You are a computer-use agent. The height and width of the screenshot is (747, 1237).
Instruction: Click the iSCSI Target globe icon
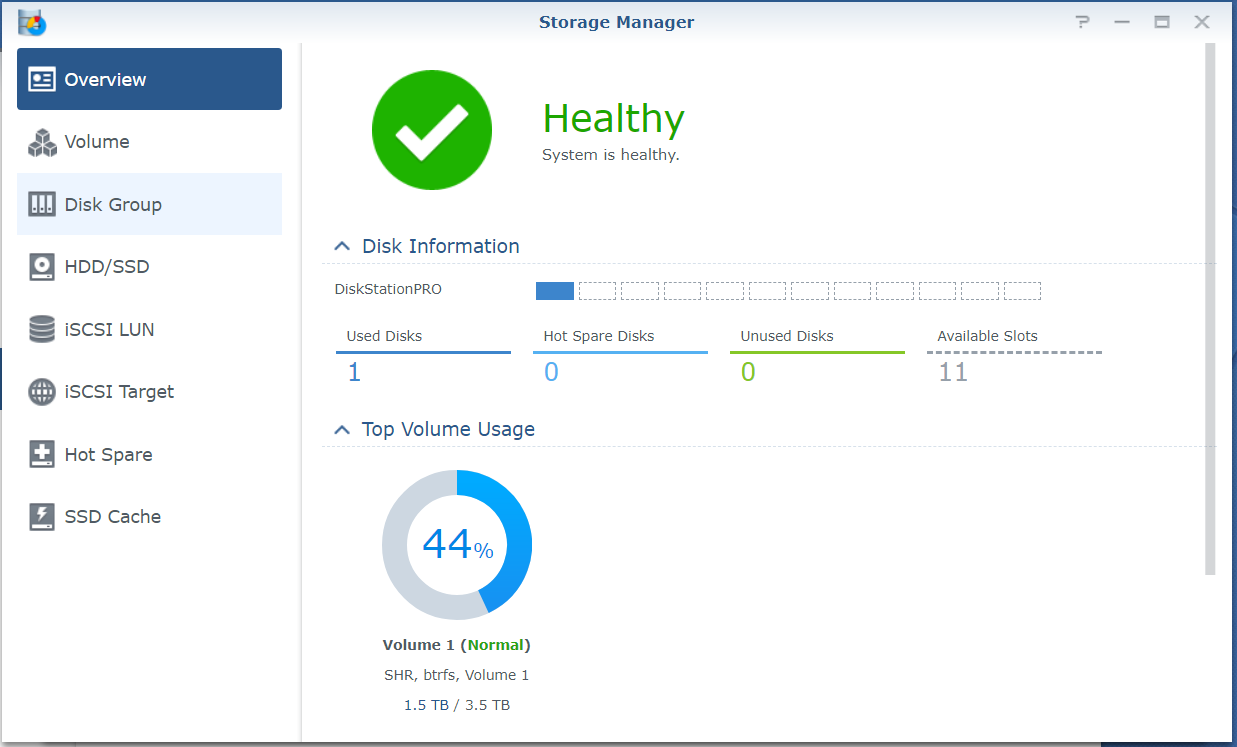pyautogui.click(x=42, y=392)
